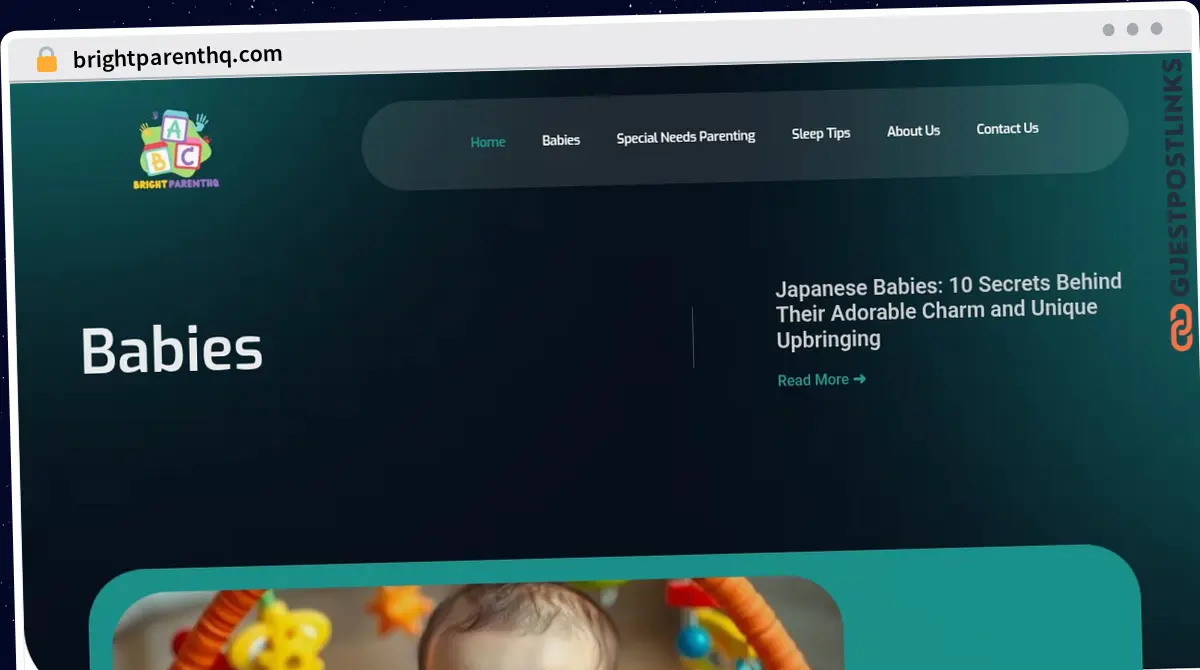Screen dimensions: 1200x670
Task: Open the Special Needs Parenting section
Action: coord(686,136)
